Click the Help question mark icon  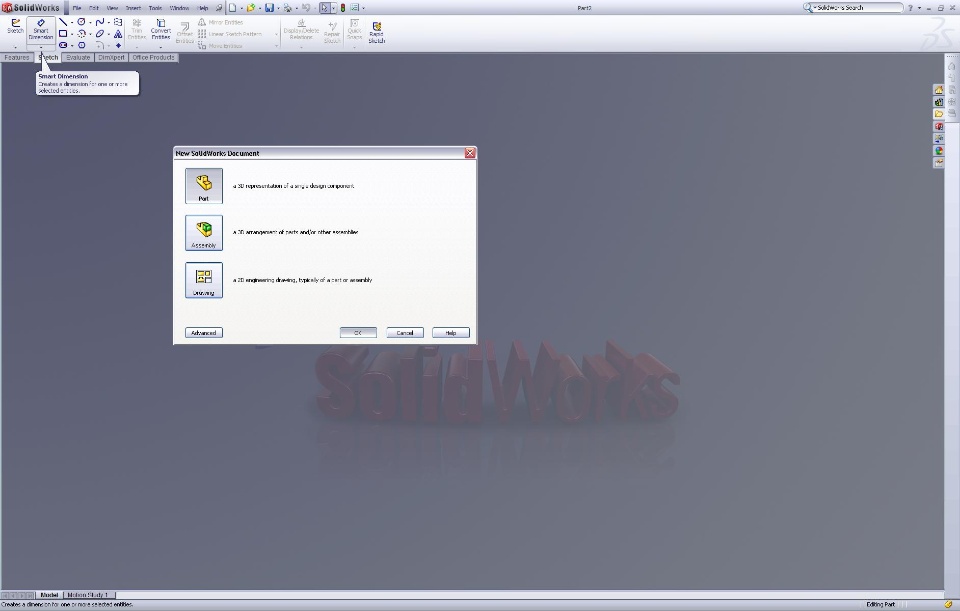(910, 8)
